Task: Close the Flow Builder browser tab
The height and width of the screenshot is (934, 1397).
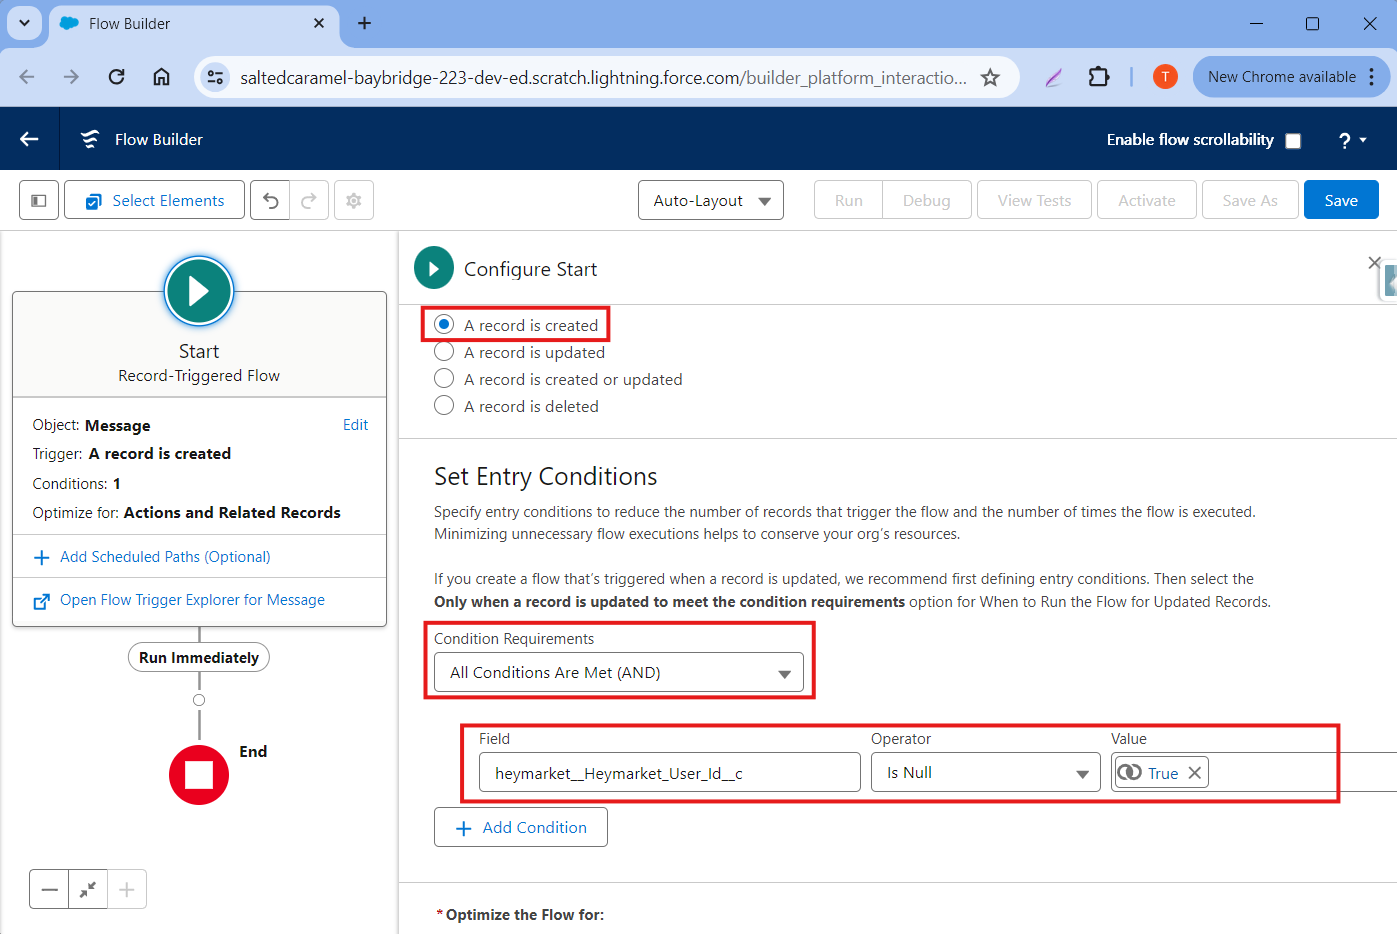Action: (x=319, y=23)
